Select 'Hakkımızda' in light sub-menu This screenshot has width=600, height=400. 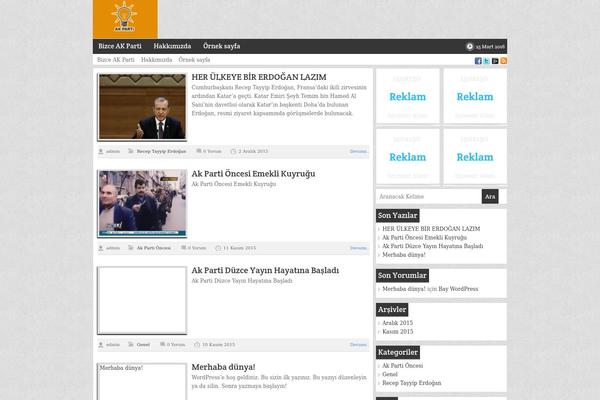pos(157,60)
